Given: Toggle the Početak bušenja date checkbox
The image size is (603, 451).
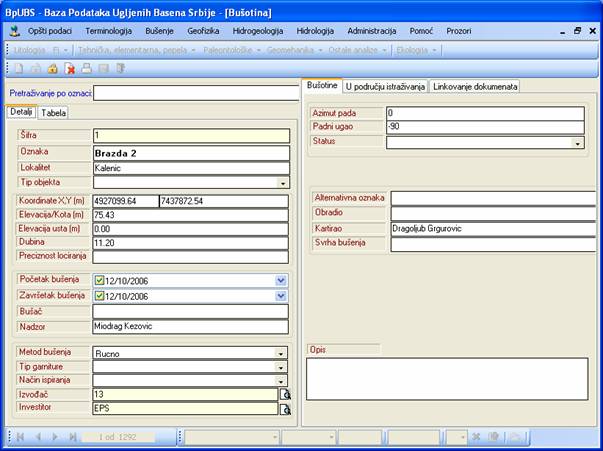Looking at the screenshot, I should [99, 280].
